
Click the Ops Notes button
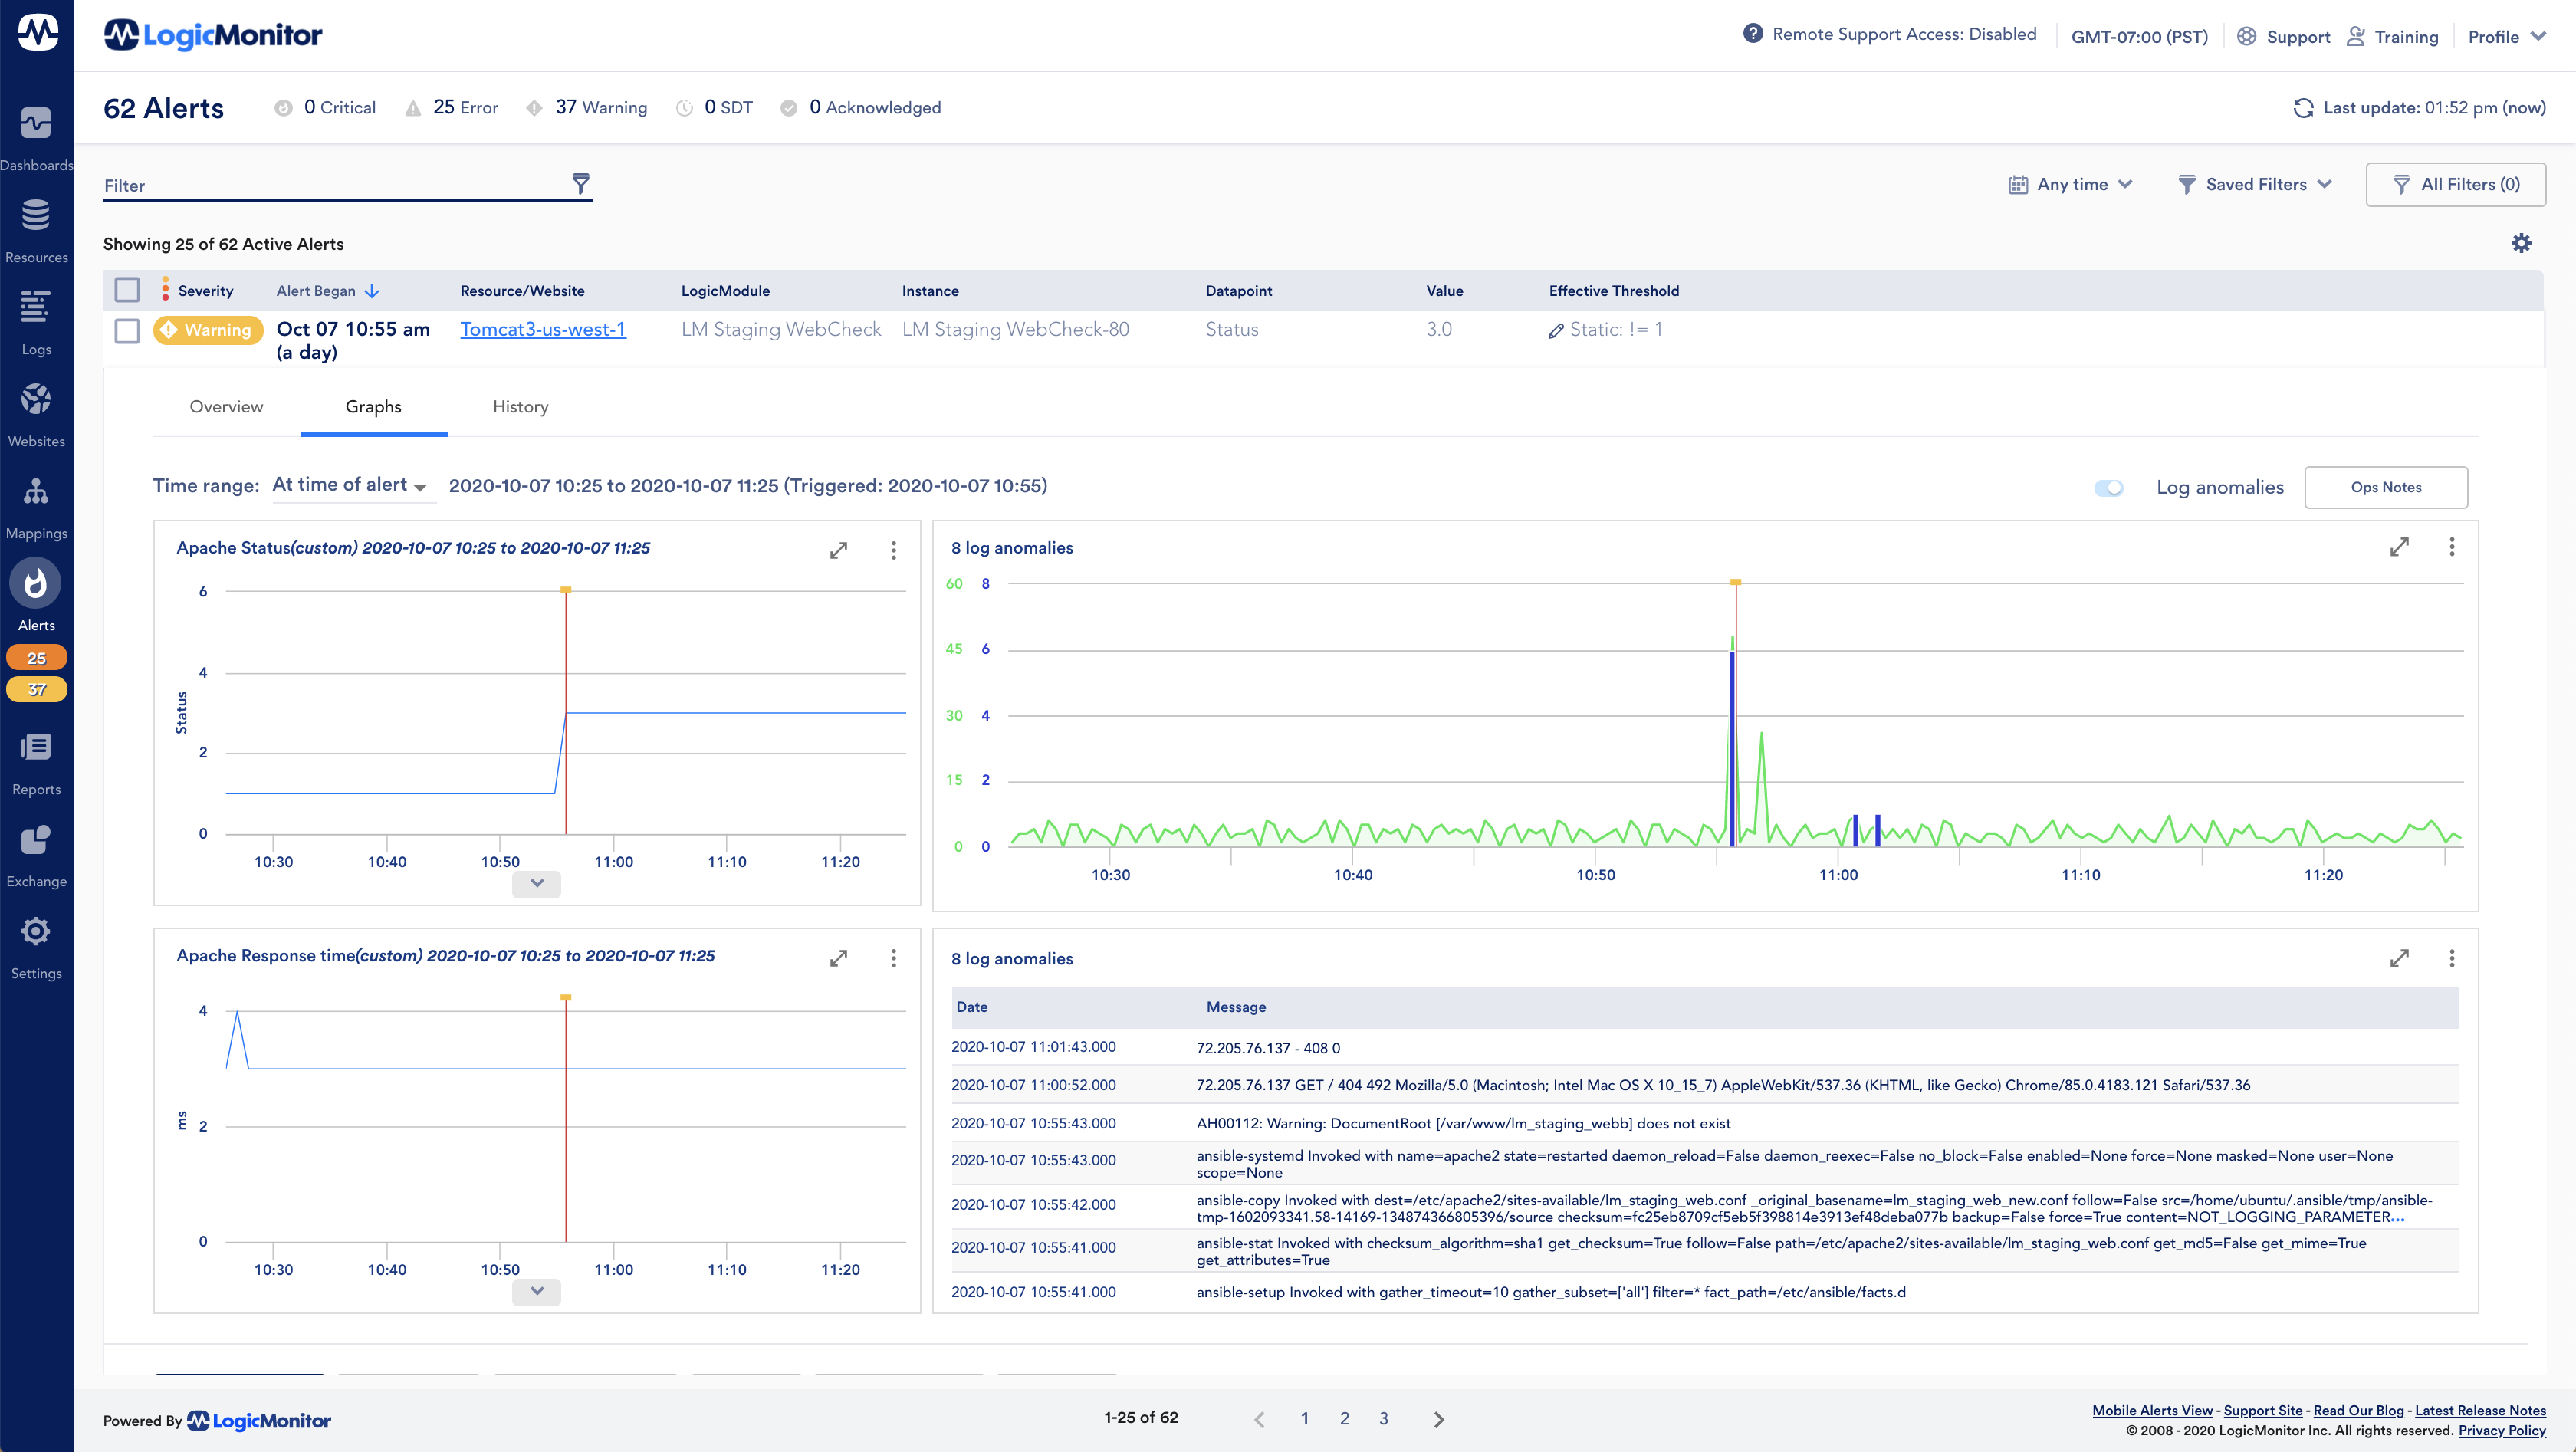tap(2386, 487)
